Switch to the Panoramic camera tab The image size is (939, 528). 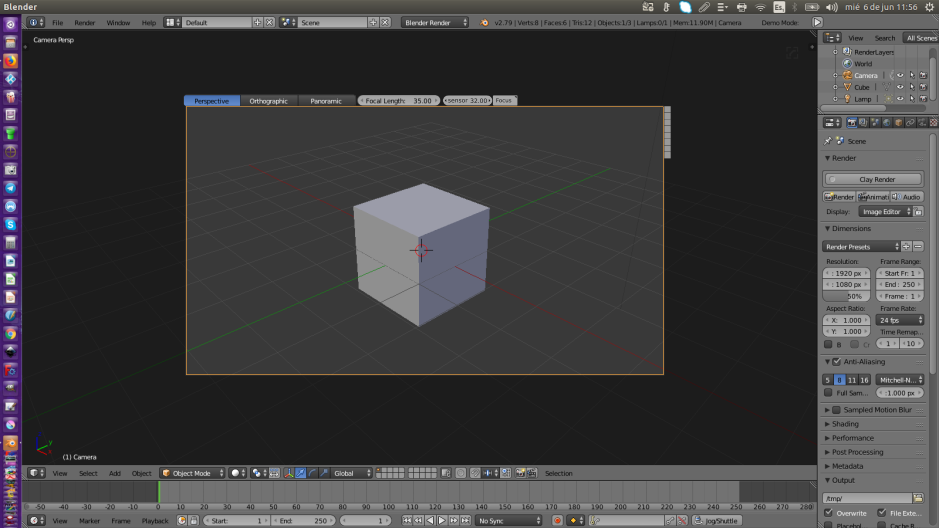coord(326,101)
